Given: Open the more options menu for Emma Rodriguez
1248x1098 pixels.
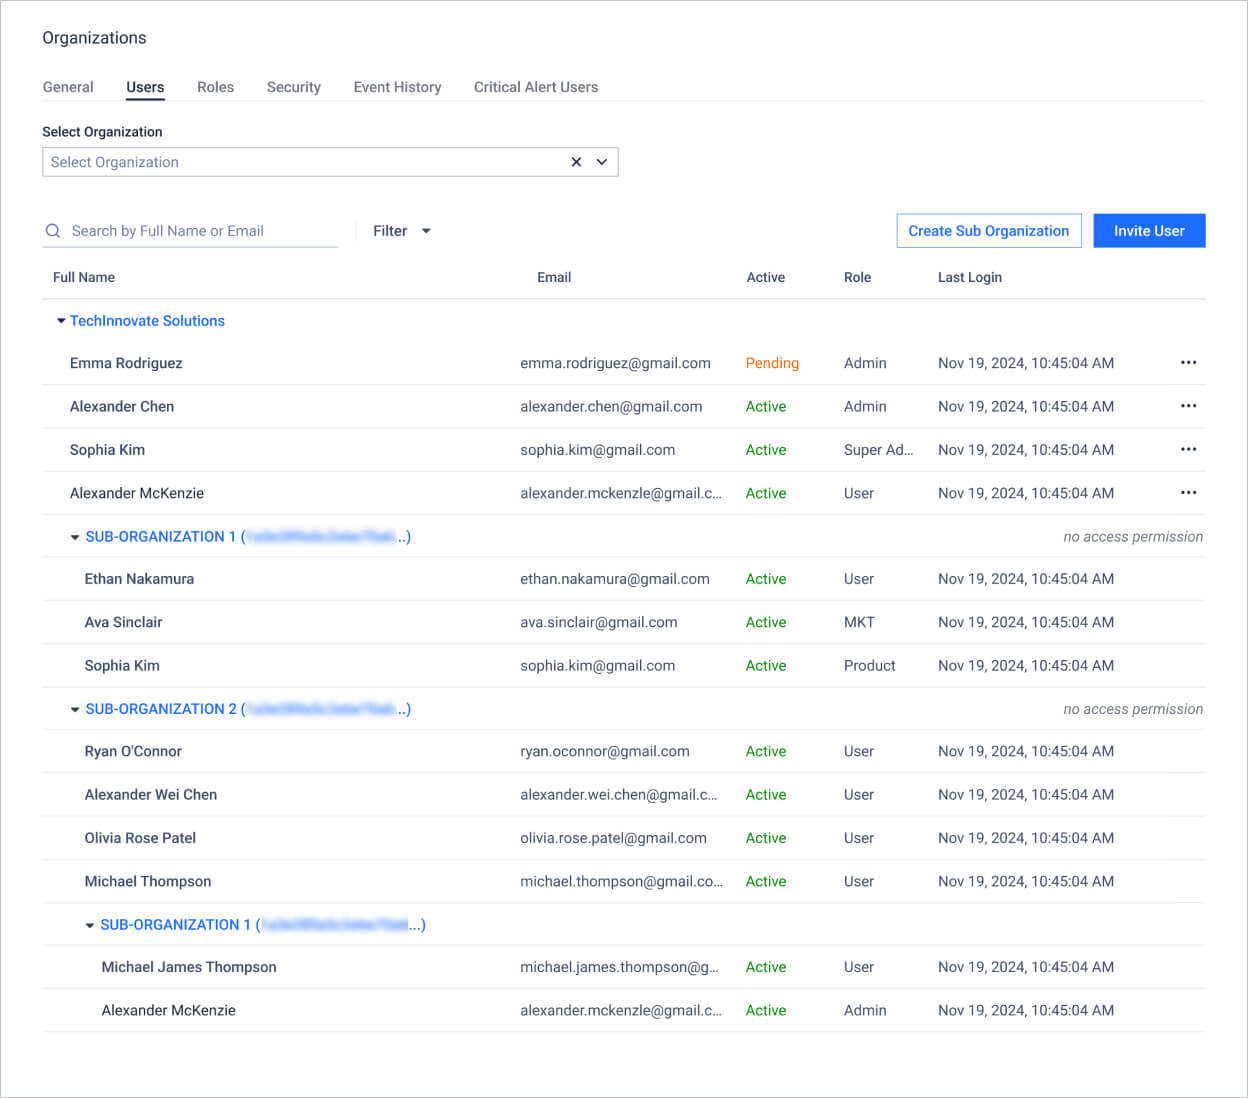Looking at the screenshot, I should [x=1188, y=363].
